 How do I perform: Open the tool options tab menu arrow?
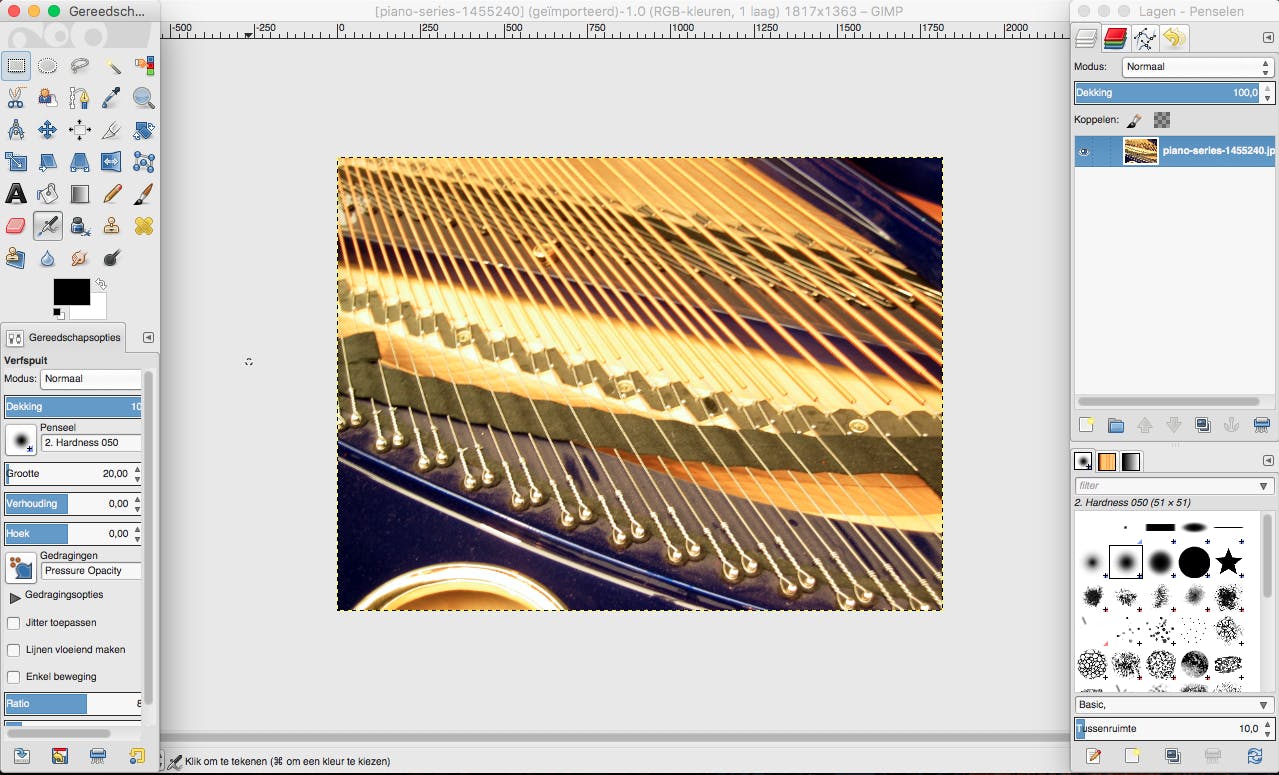[x=148, y=338]
